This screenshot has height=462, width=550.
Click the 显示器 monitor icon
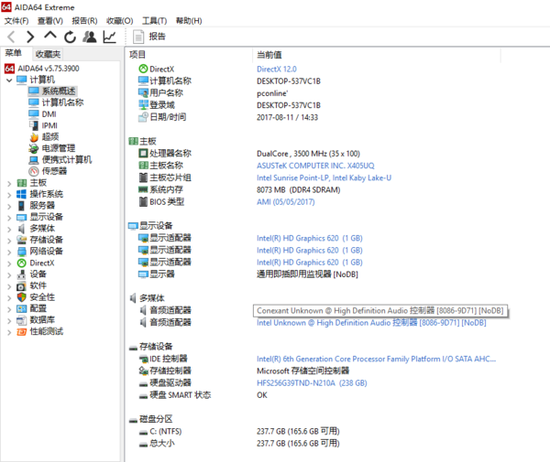(x=143, y=274)
